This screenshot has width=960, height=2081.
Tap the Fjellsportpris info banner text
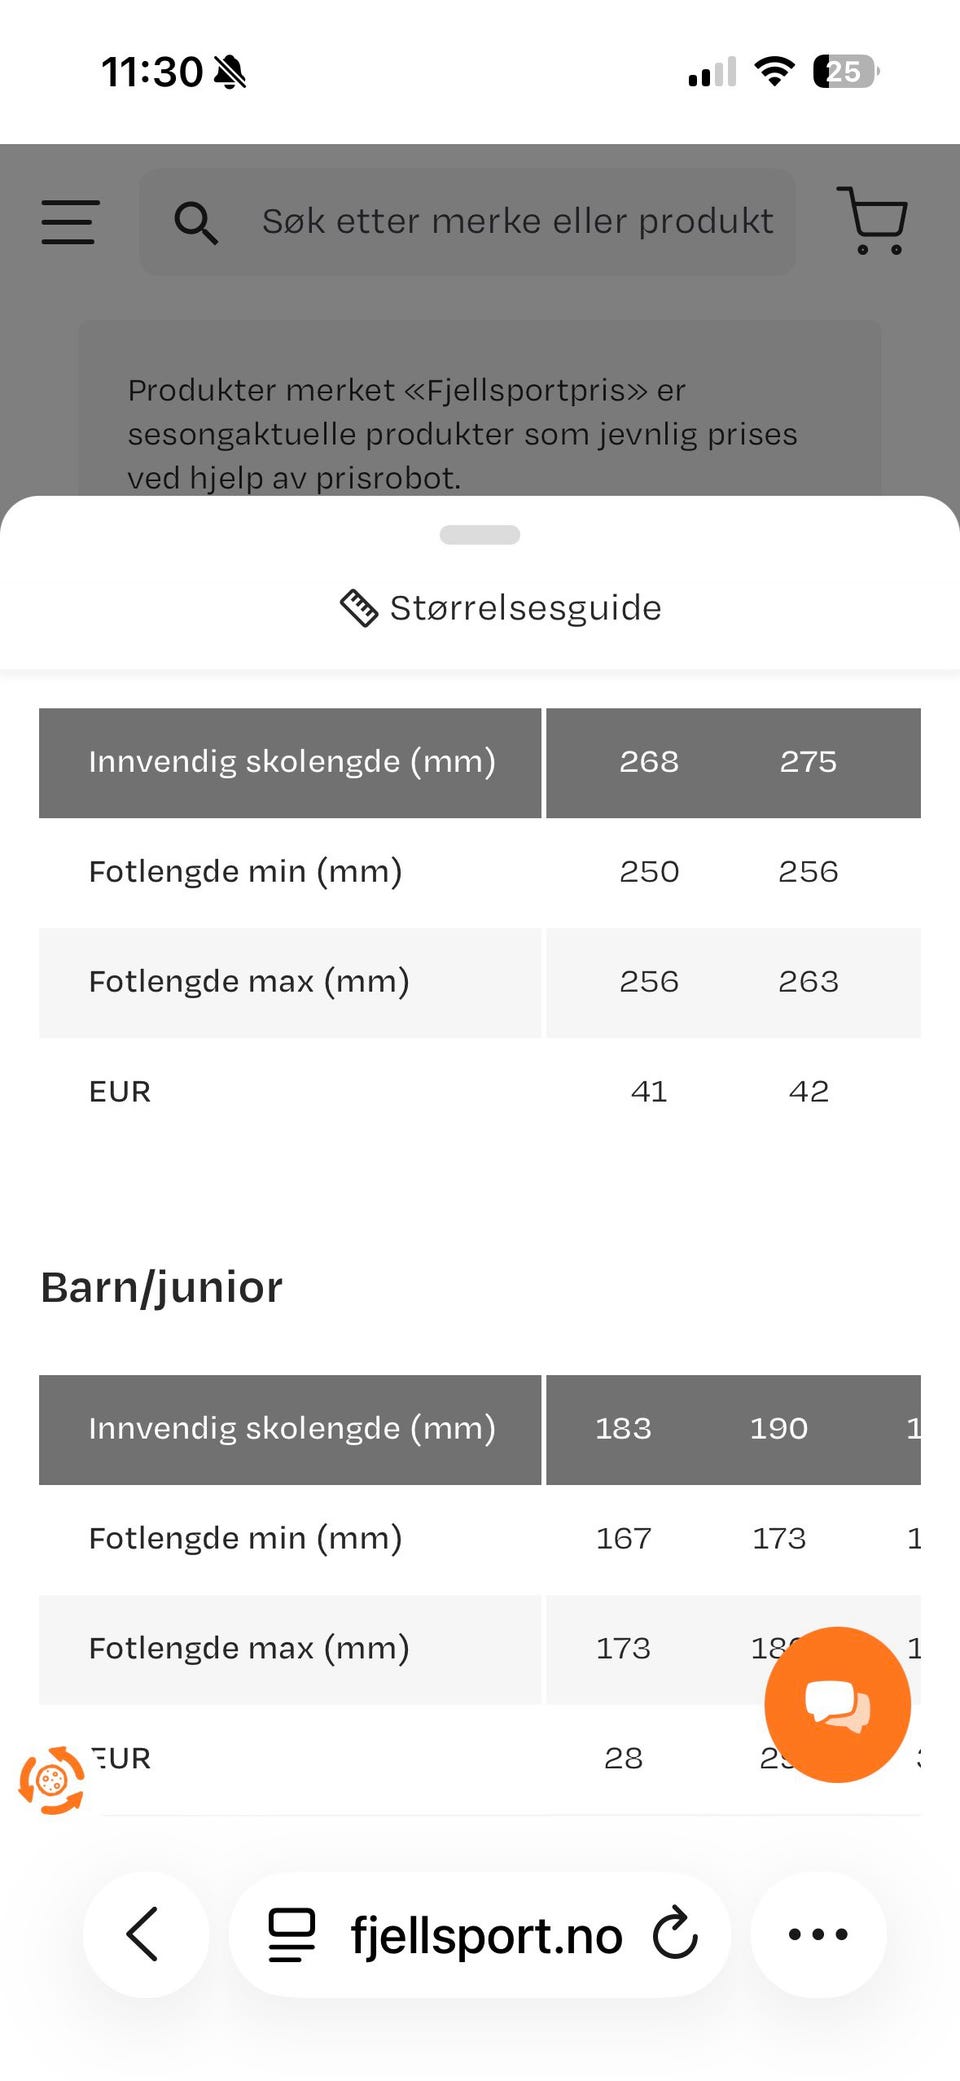462,434
